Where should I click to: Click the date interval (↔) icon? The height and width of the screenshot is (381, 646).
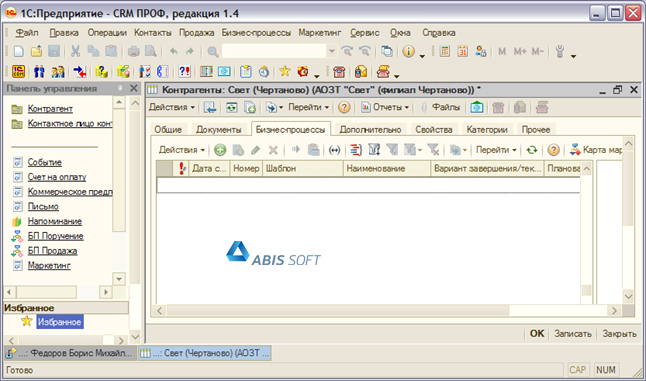[335, 150]
